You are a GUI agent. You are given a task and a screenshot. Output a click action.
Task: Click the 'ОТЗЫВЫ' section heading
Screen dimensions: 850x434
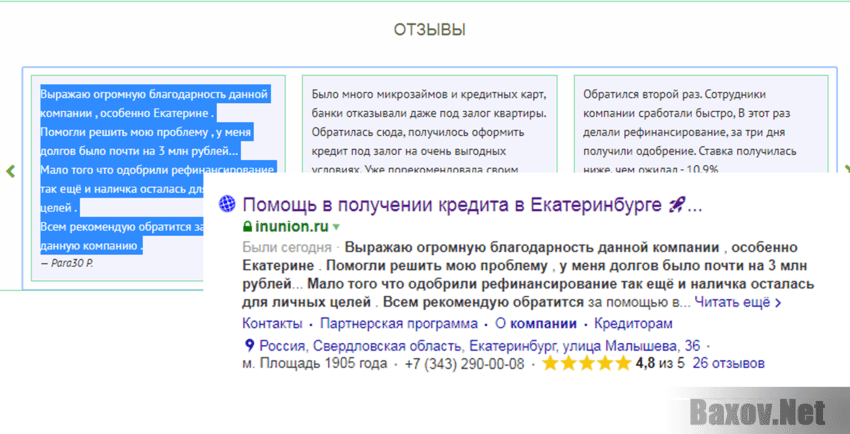[429, 30]
